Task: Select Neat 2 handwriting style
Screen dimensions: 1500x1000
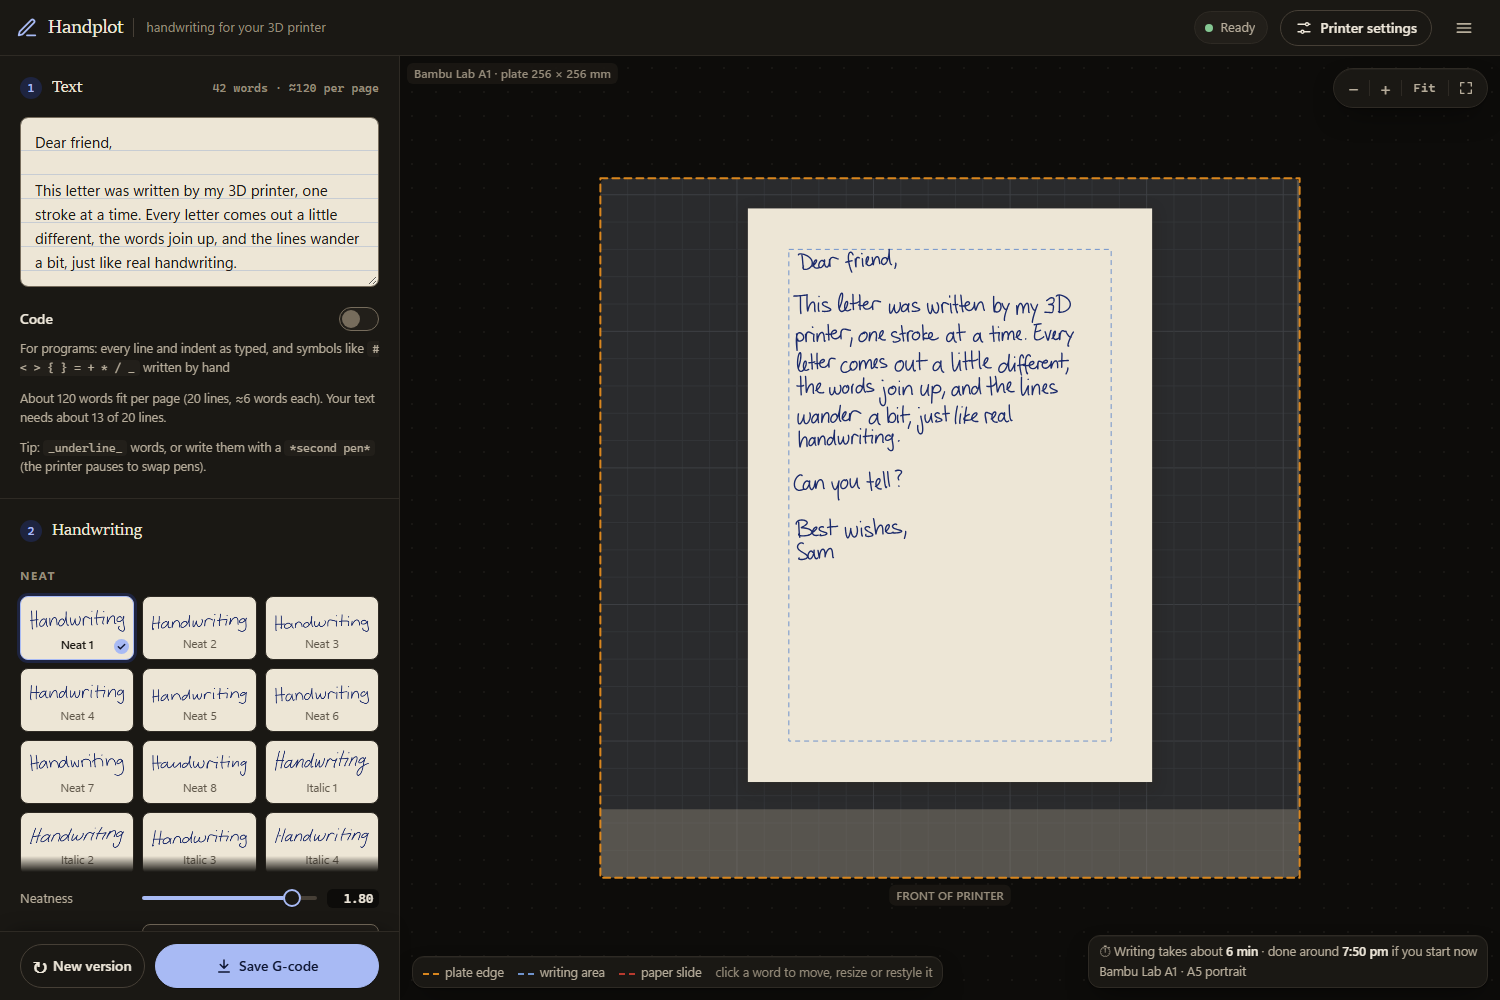Action: (200, 629)
